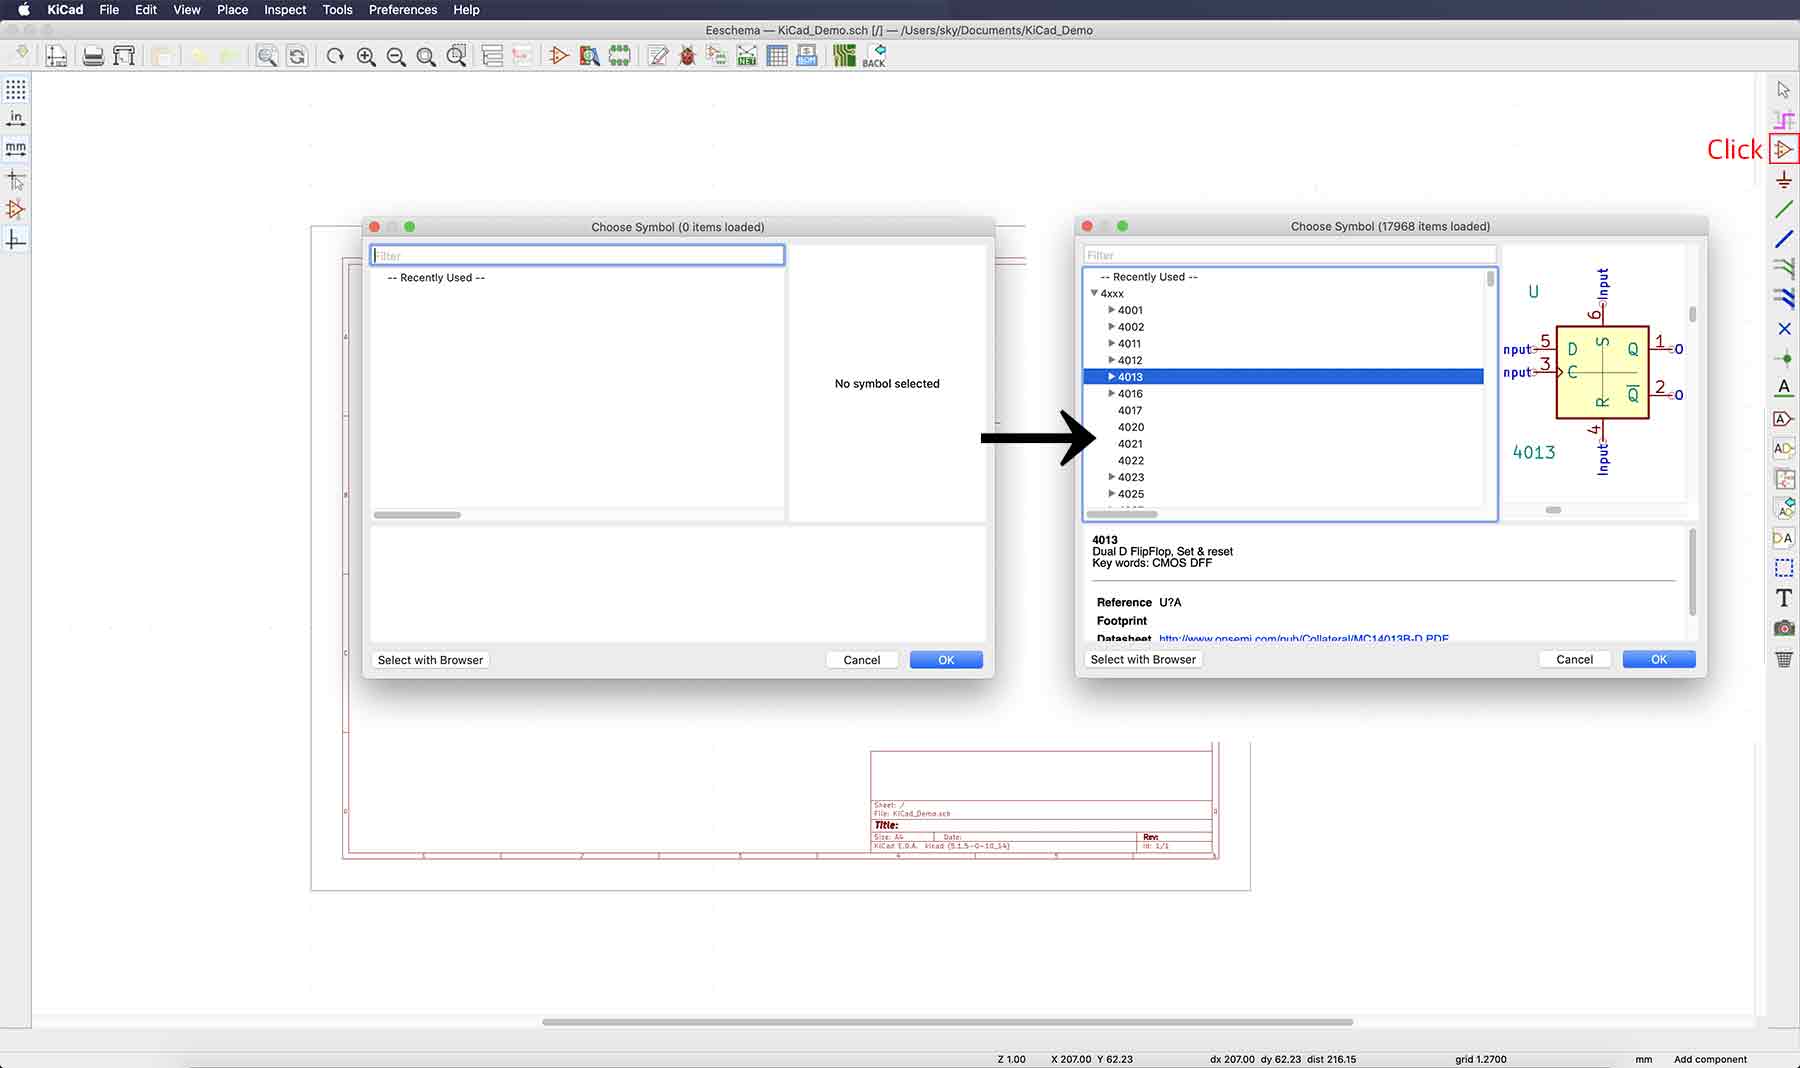Toggle showing hidden pins
This screenshot has height=1068, width=1800.
click(x=16, y=210)
